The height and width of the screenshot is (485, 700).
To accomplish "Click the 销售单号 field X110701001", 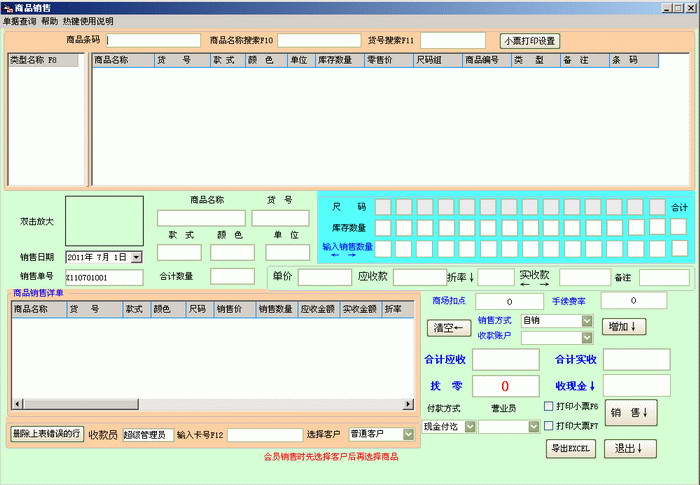I will coord(104,277).
